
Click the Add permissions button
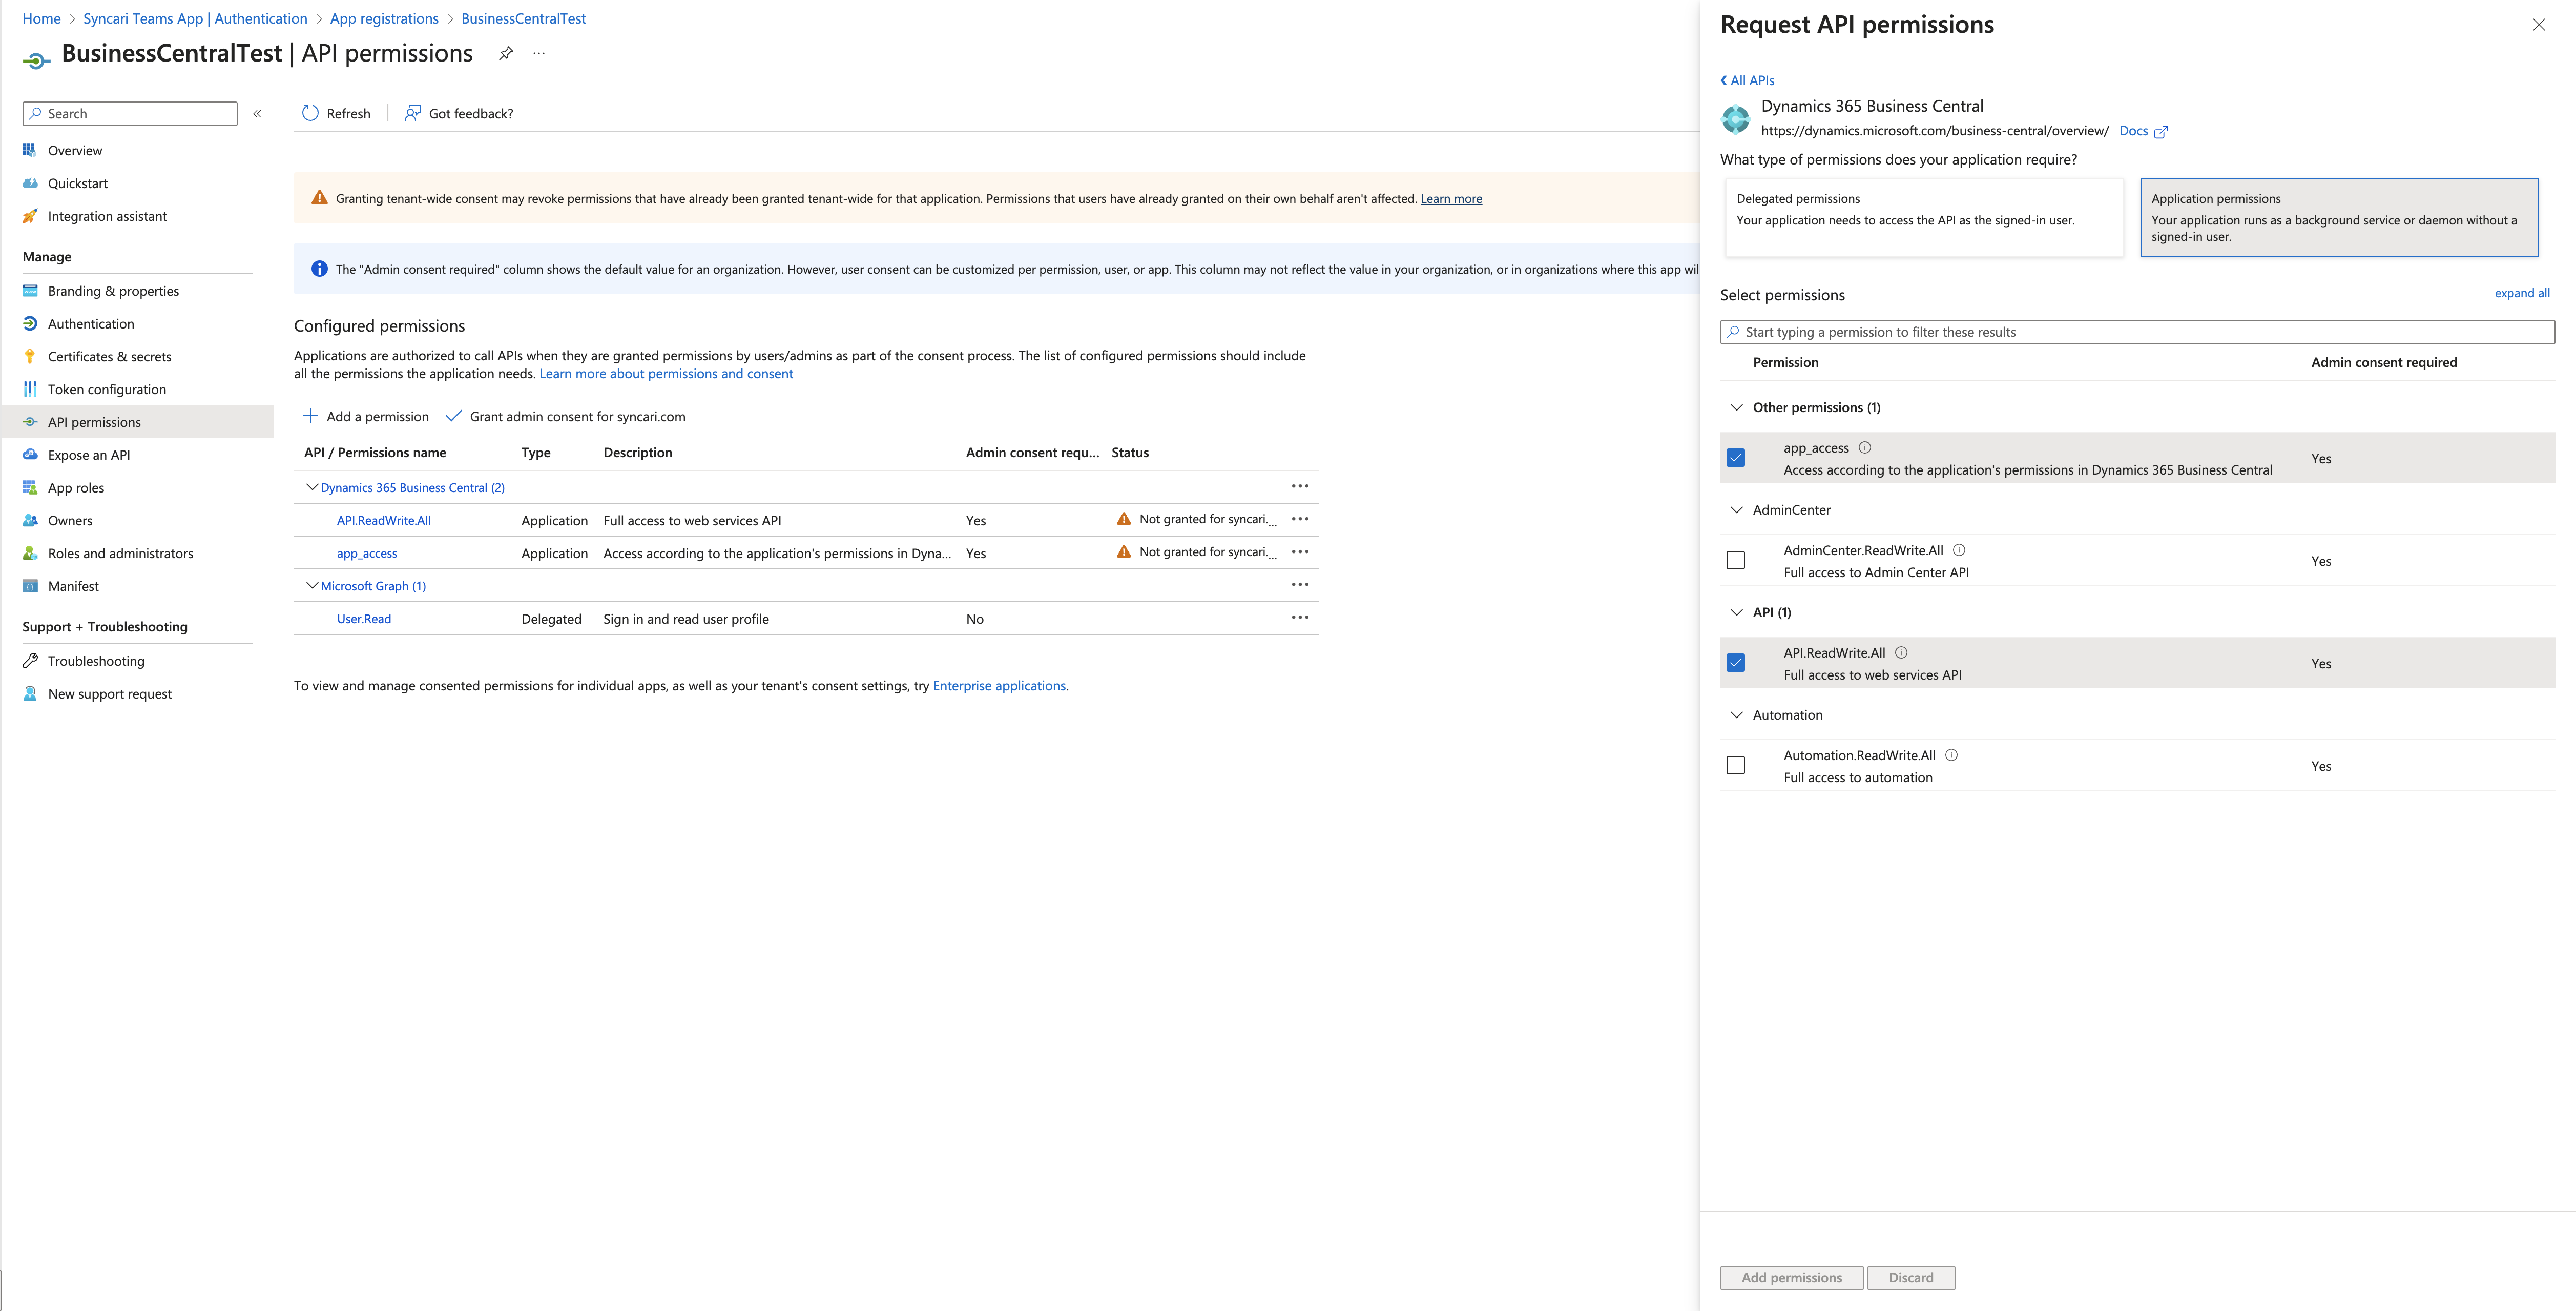click(x=1790, y=1277)
